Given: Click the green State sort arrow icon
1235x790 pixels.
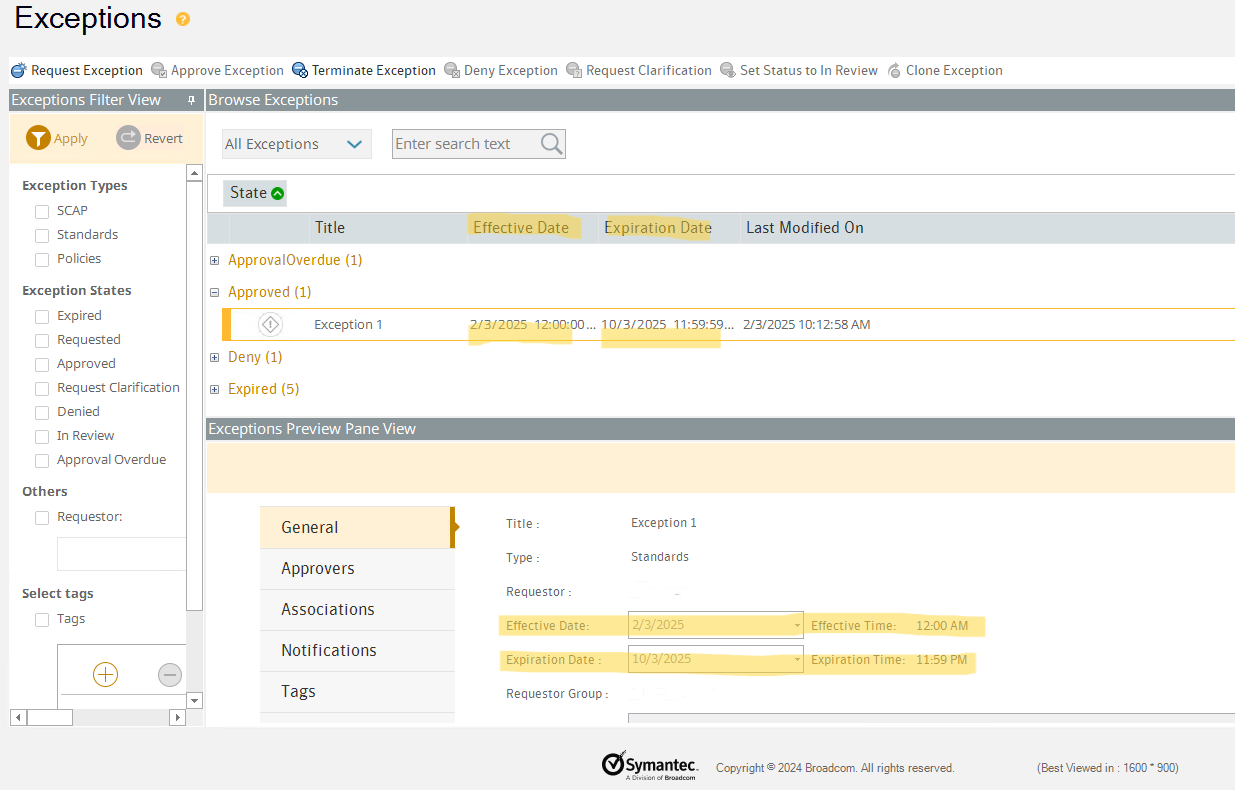Looking at the screenshot, I should point(278,193).
